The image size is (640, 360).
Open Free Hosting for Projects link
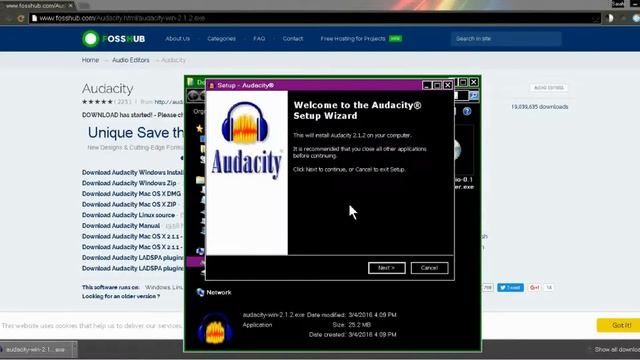click(353, 38)
